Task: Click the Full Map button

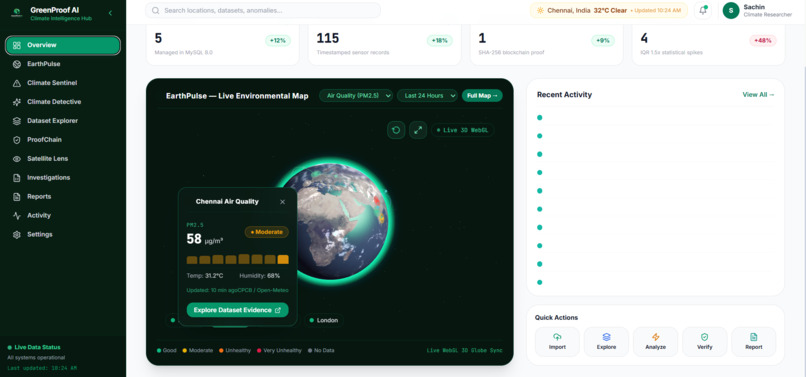Action: point(482,96)
